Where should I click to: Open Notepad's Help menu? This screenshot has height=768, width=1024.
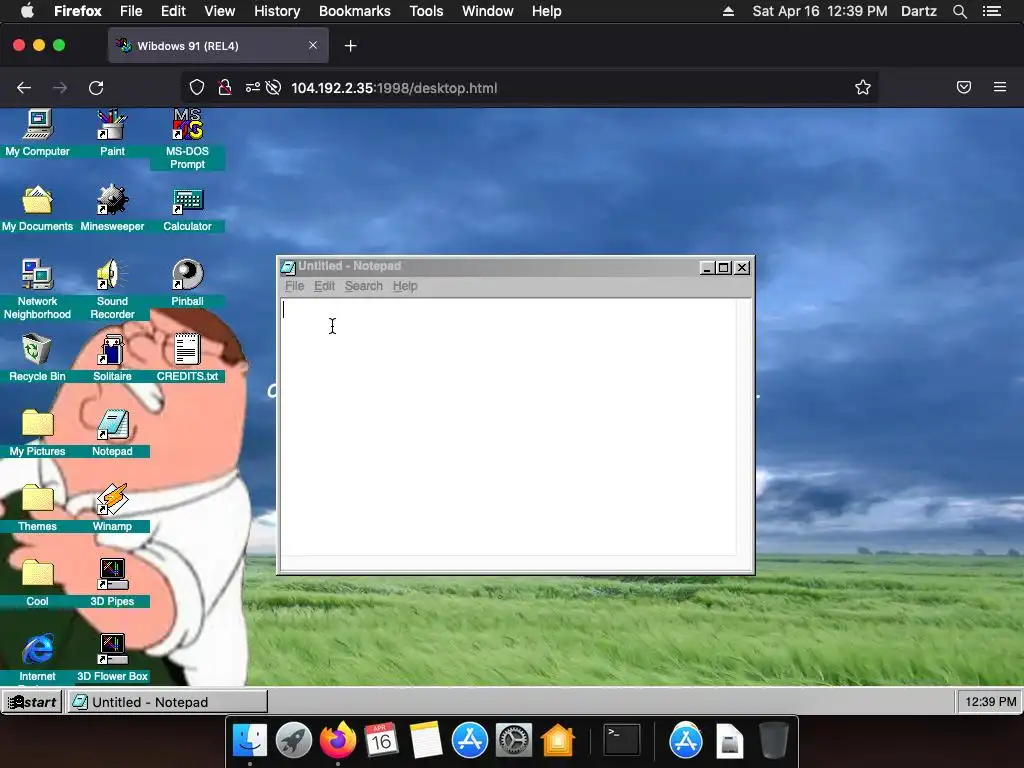[x=405, y=286]
